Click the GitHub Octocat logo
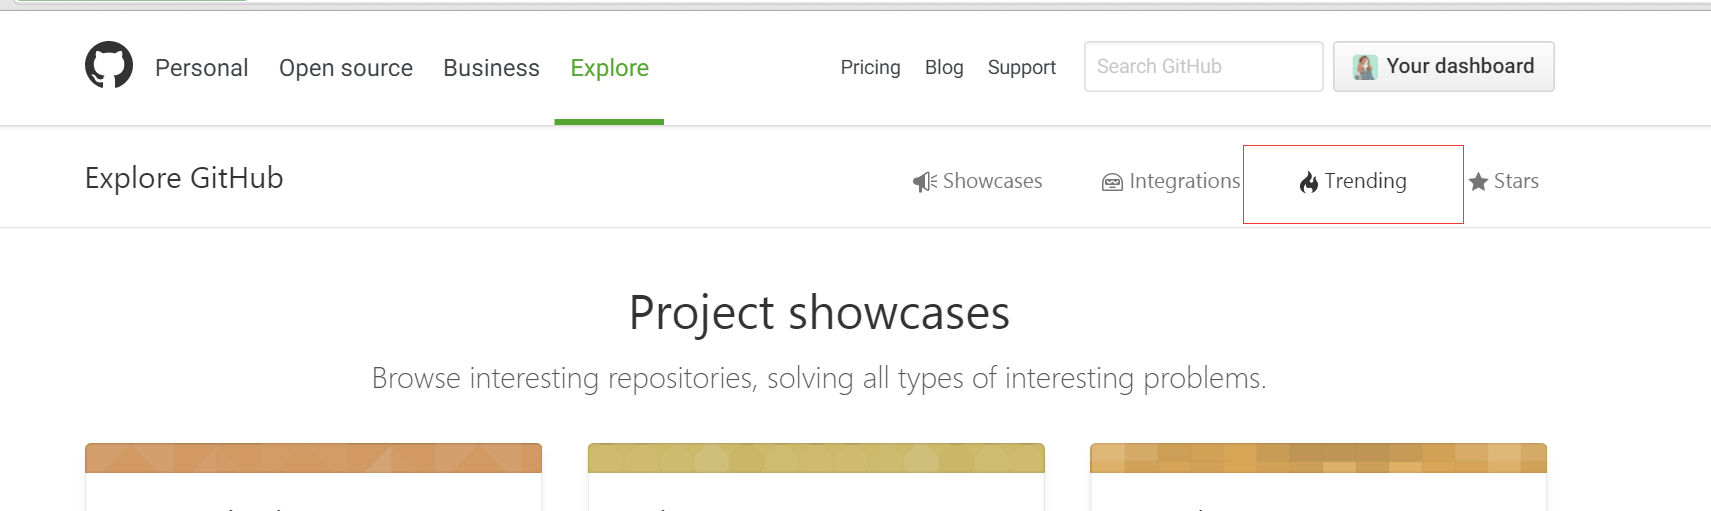The height and width of the screenshot is (511, 1711). (x=109, y=65)
